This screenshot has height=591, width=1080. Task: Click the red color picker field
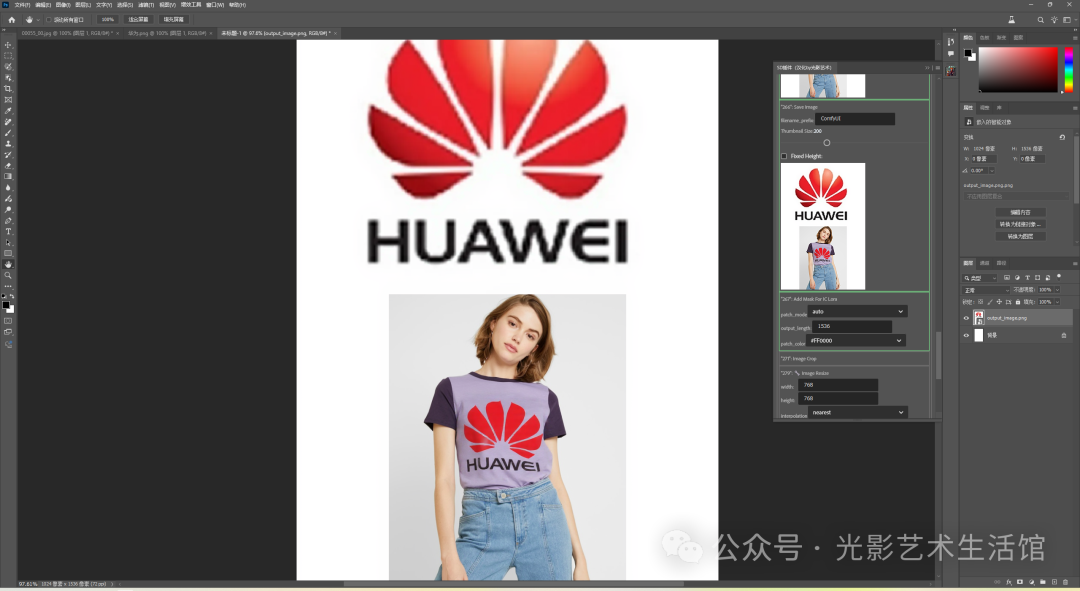(1018, 70)
